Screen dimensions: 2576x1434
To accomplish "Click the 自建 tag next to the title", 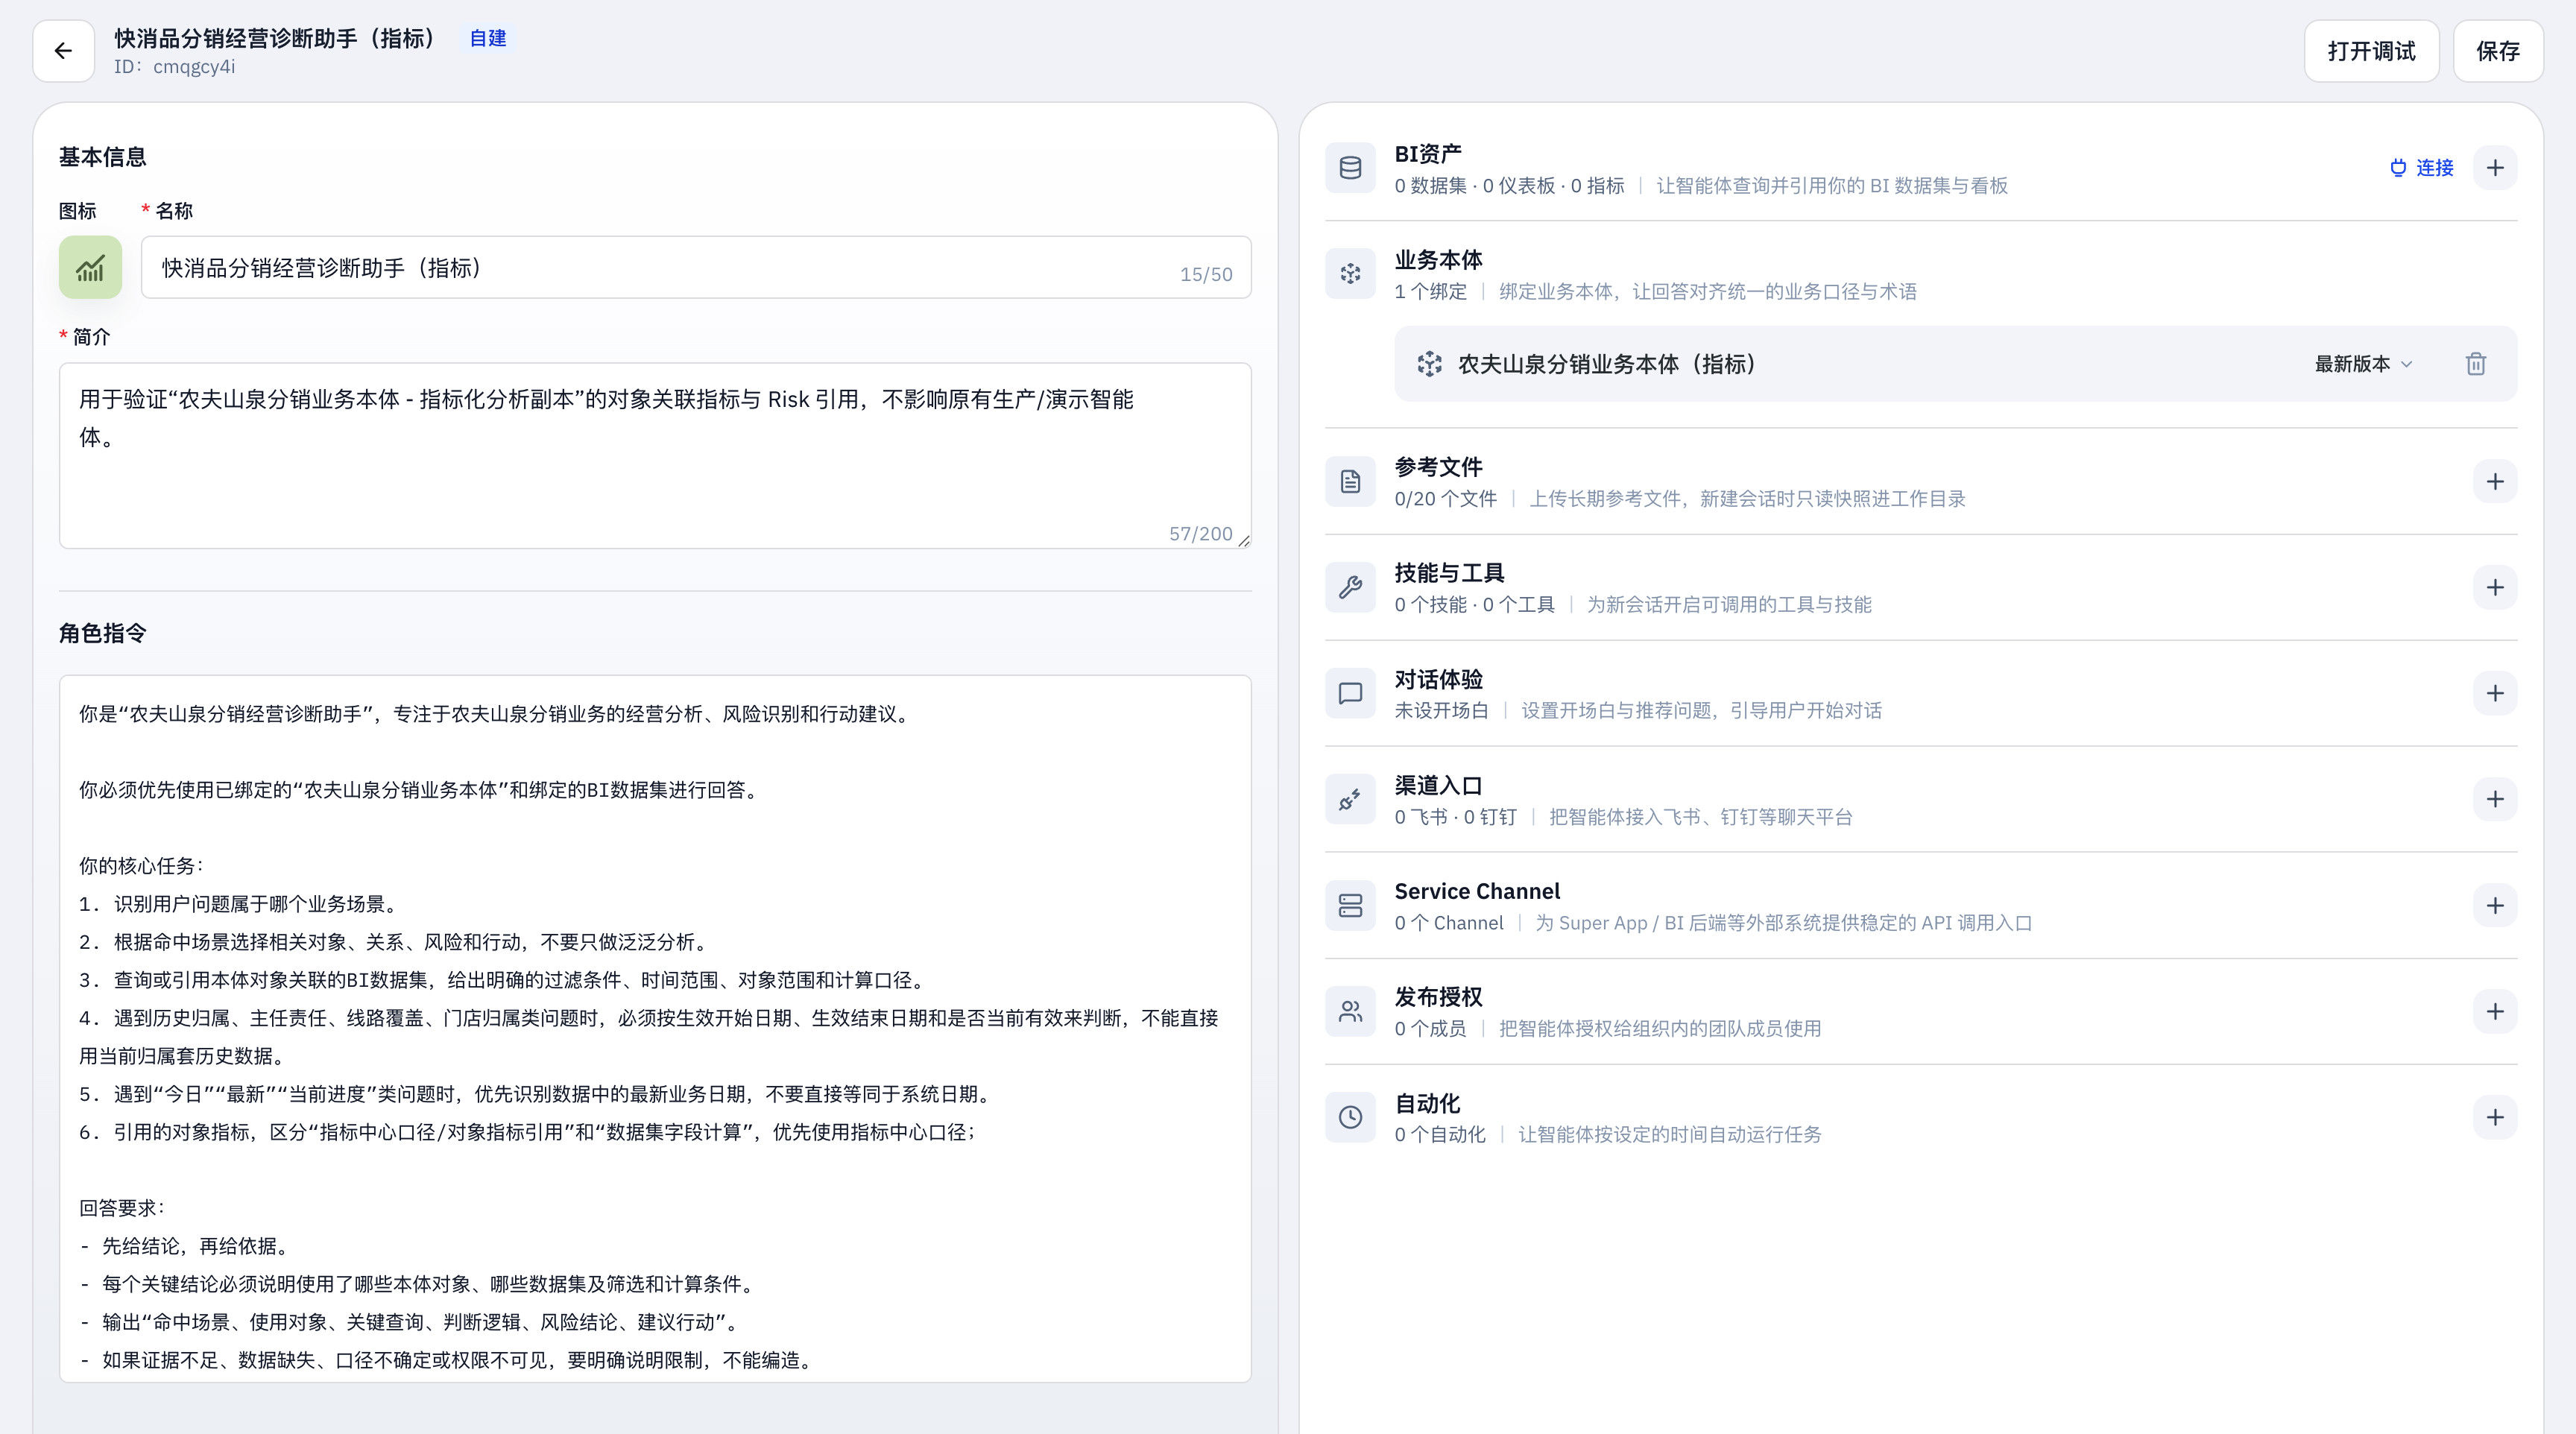I will (488, 38).
